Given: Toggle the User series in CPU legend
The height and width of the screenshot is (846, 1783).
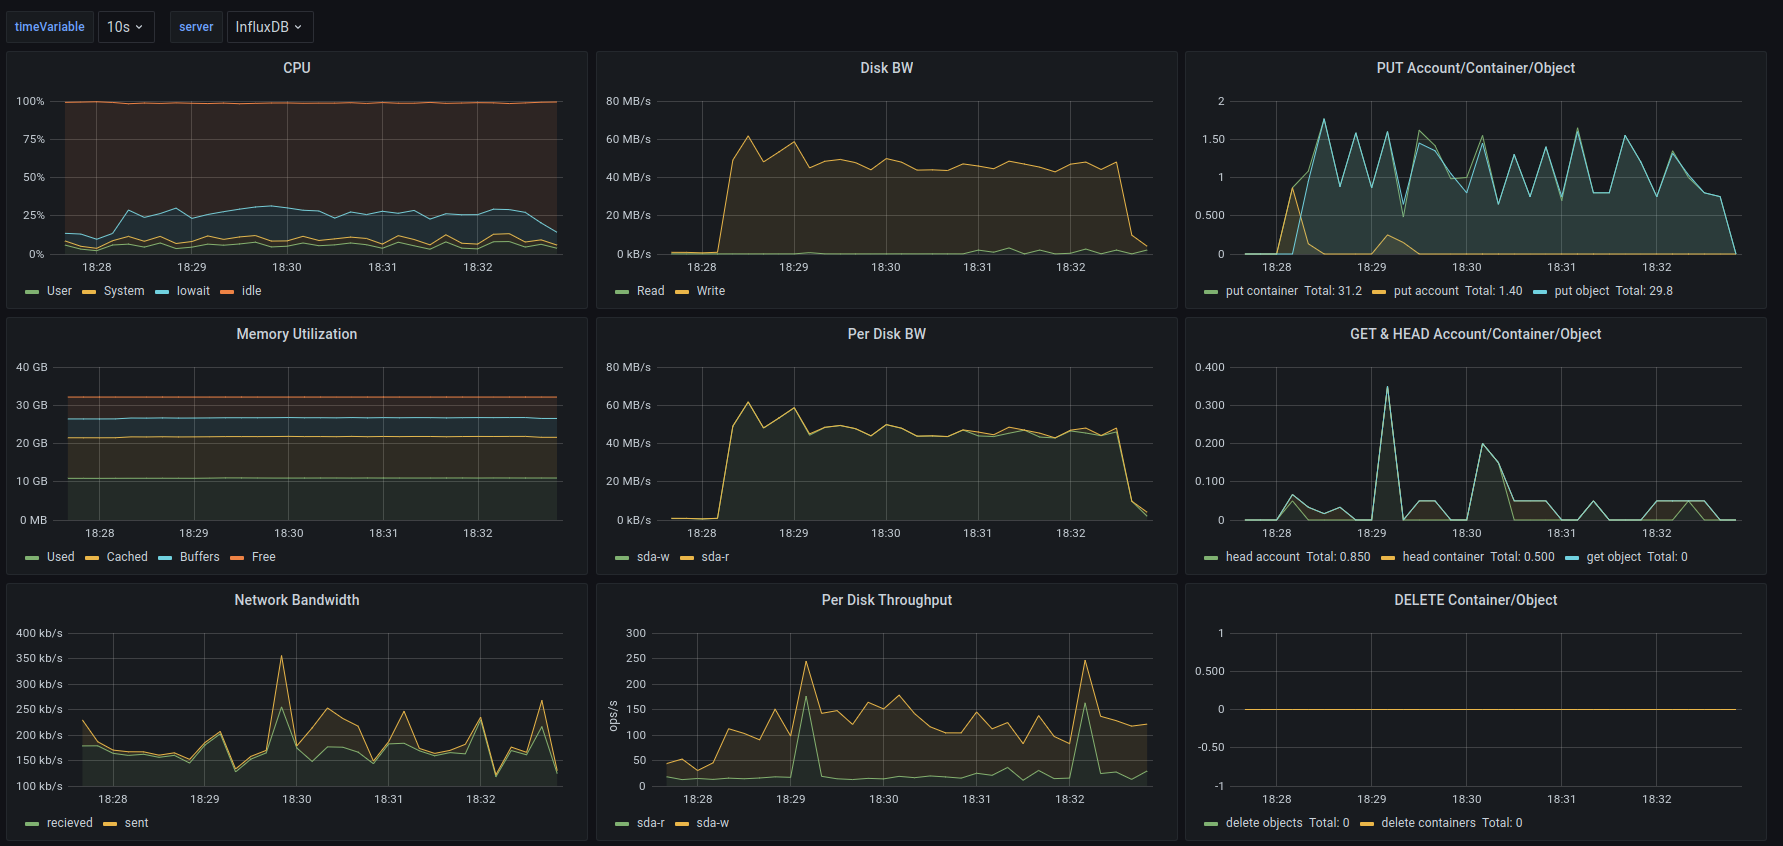Looking at the screenshot, I should pyautogui.click(x=59, y=291).
